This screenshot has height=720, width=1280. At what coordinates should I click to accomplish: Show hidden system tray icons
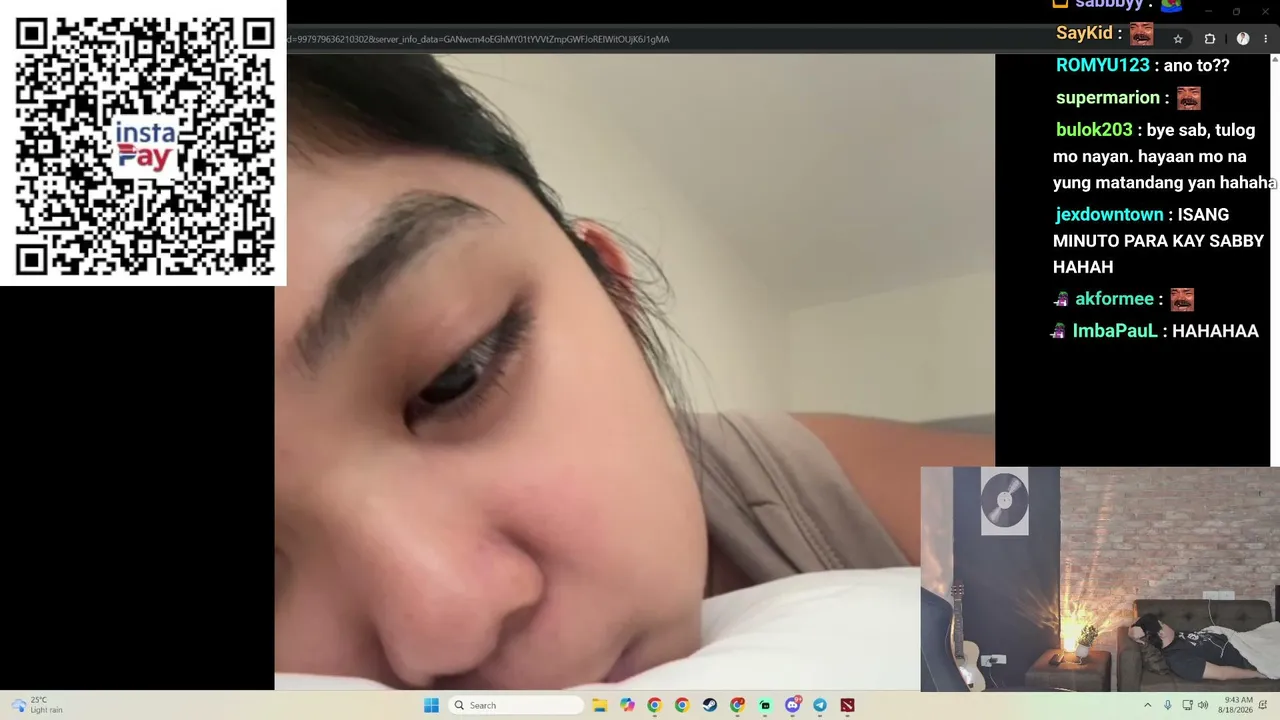tap(1147, 705)
